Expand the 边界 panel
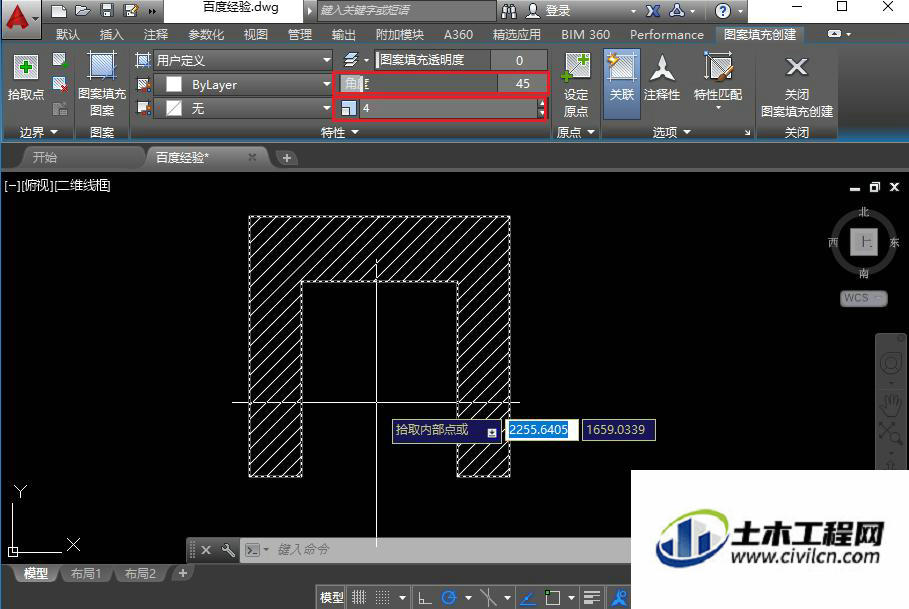Viewport: 909px width, 609px height. [38, 133]
